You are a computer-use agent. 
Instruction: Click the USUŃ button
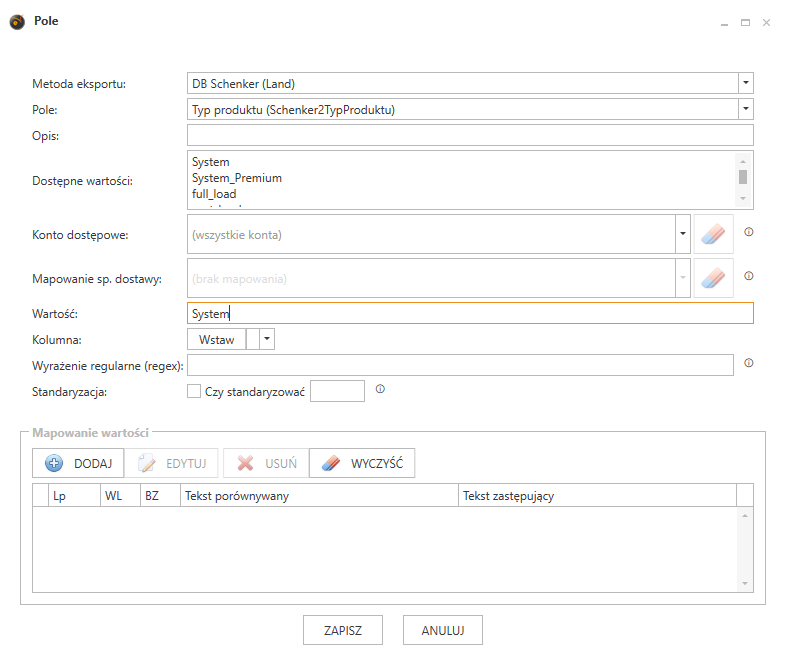tap(267, 463)
